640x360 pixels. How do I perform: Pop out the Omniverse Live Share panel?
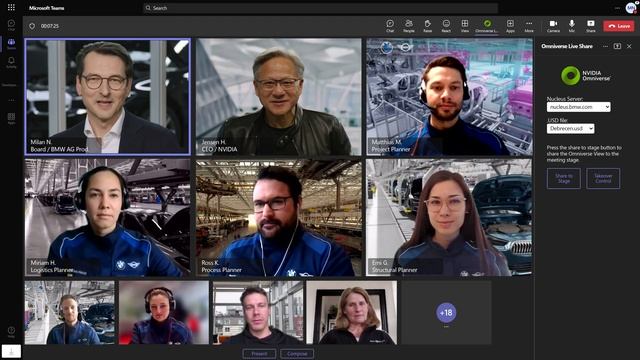point(617,47)
